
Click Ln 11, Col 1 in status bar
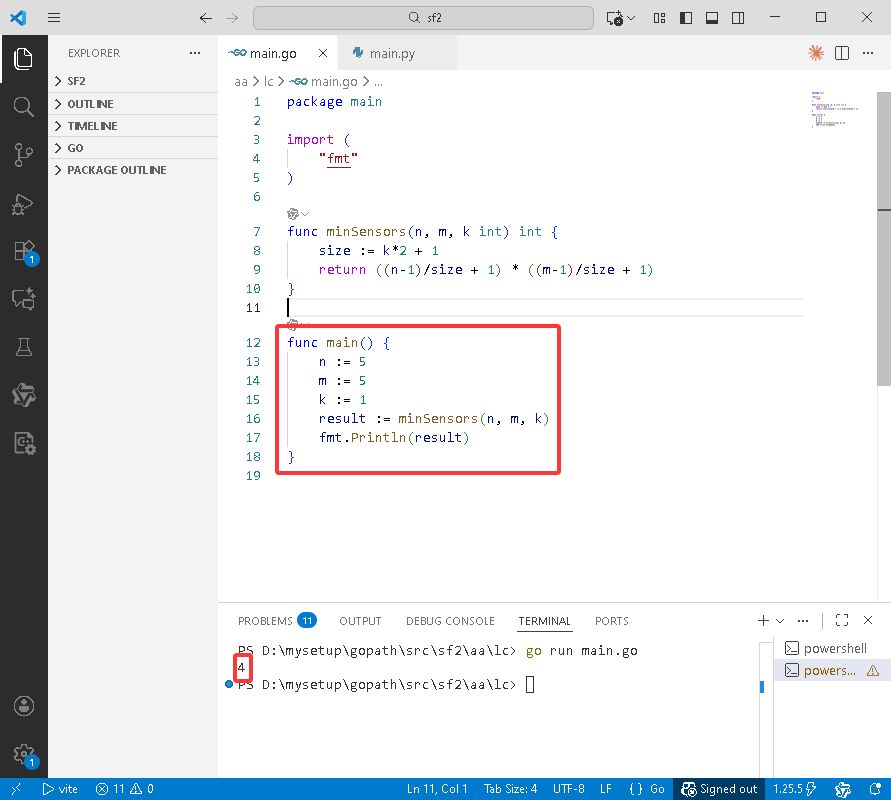pos(437,789)
